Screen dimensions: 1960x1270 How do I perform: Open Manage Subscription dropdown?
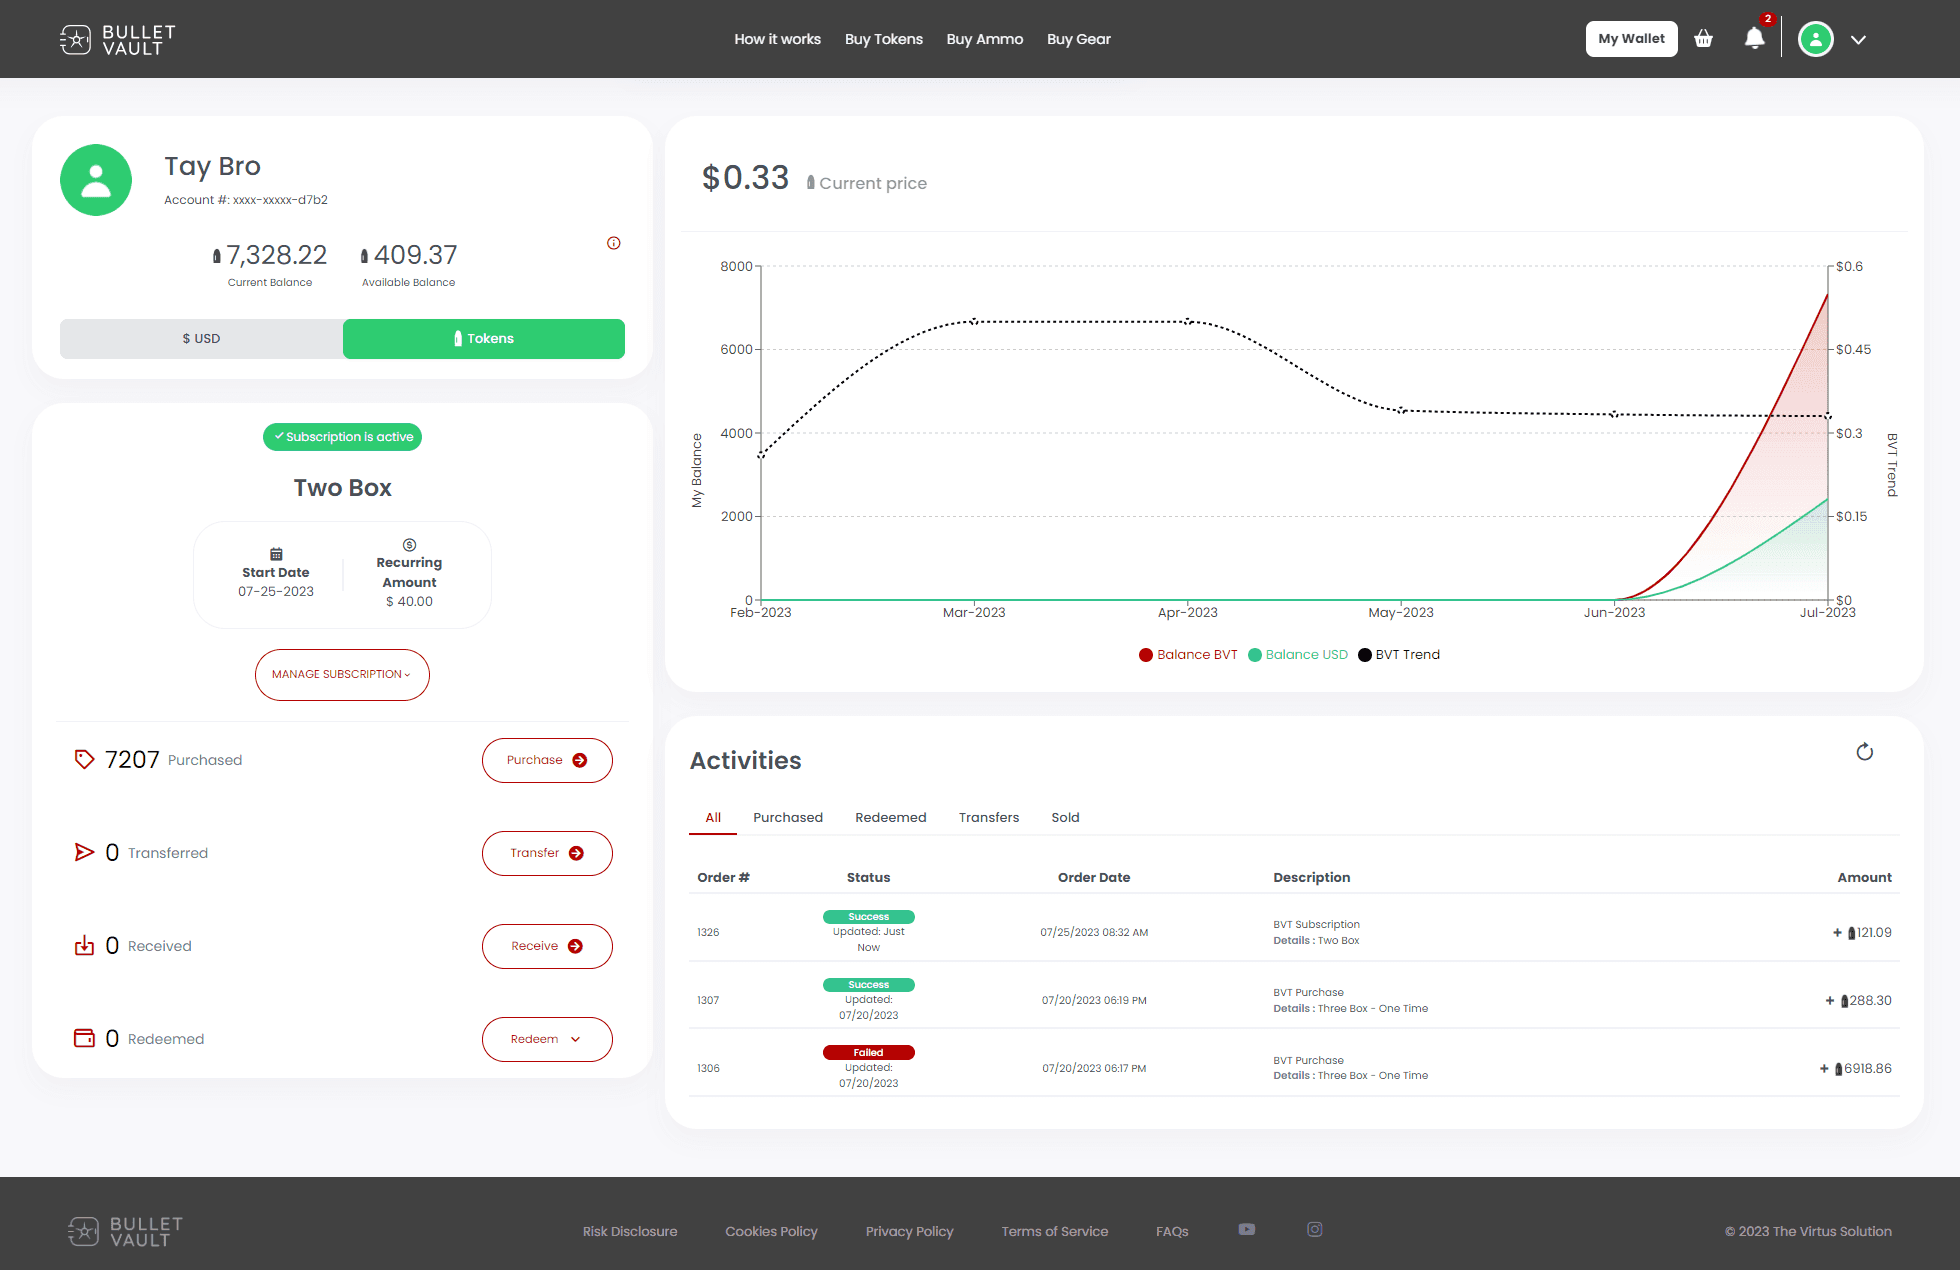pos(342,675)
